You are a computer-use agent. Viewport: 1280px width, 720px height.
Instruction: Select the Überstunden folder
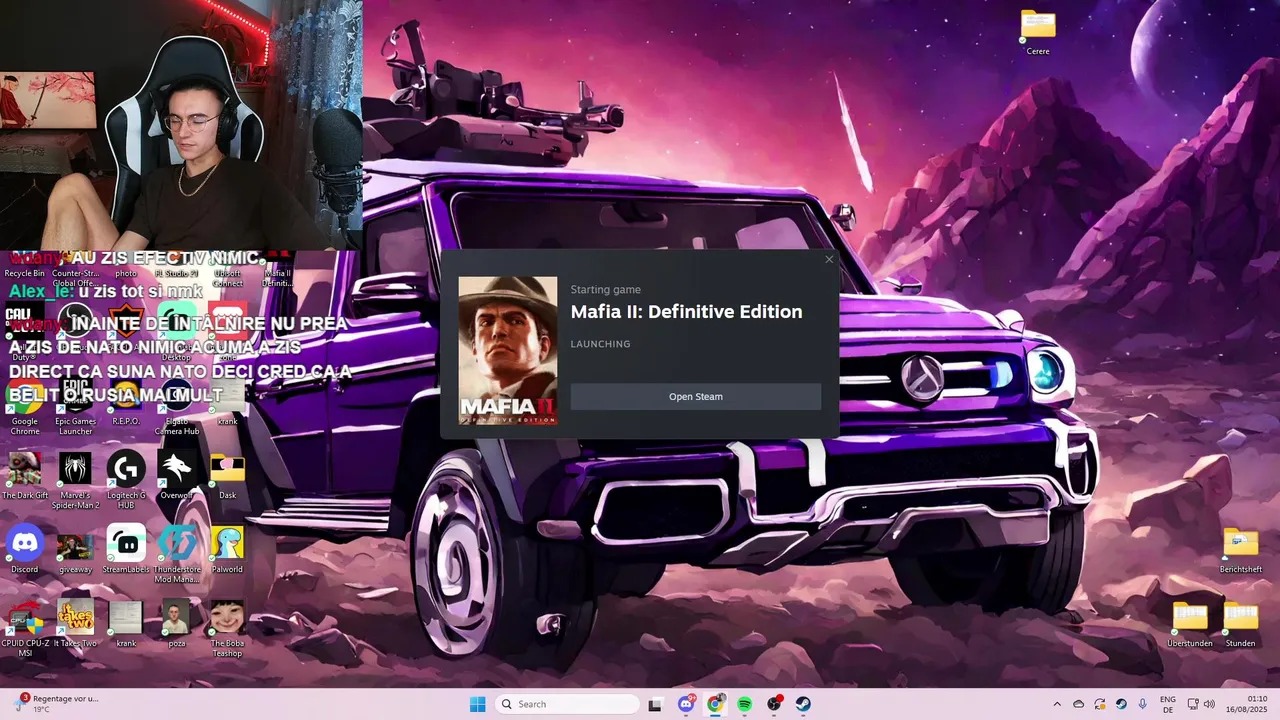tap(1190, 624)
